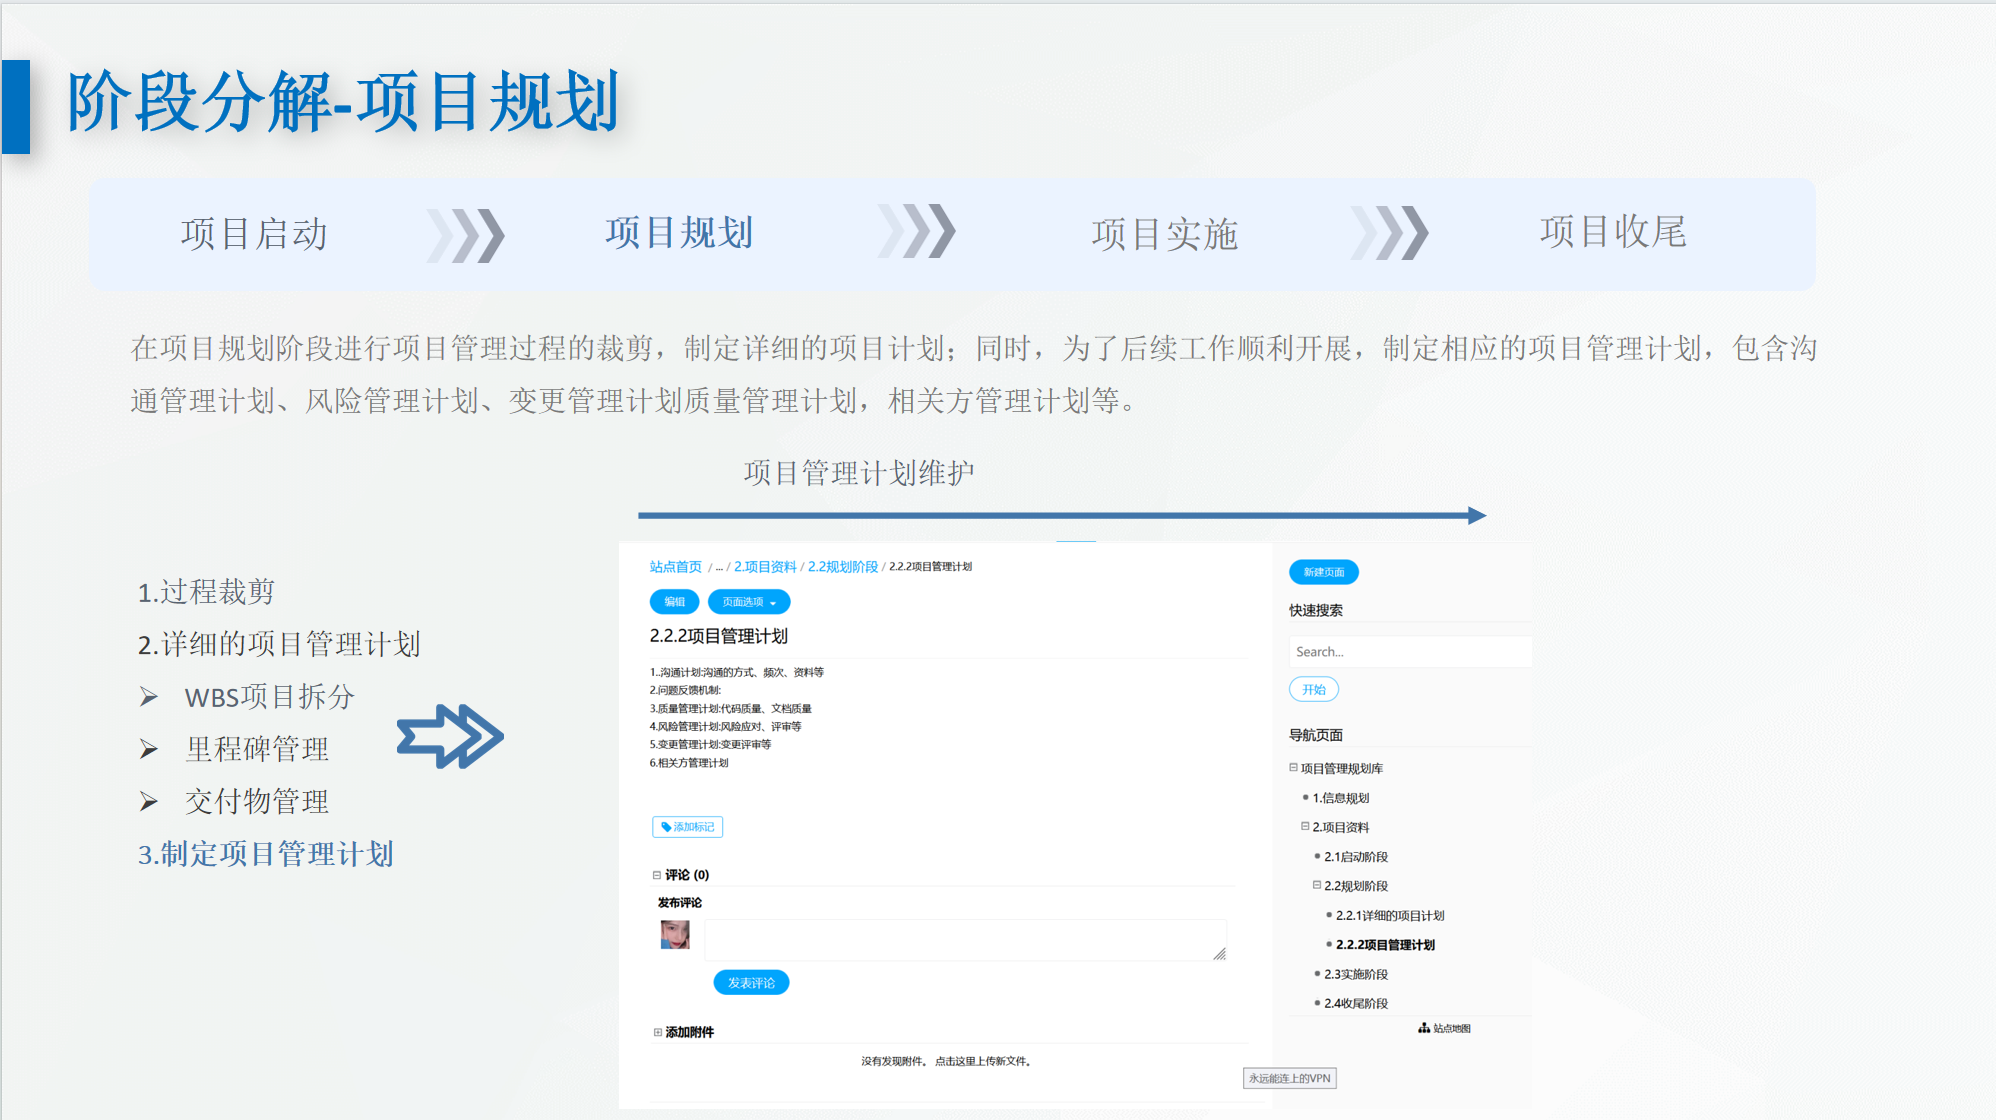Click the 新建页面 button
Image resolution: width=1996 pixels, height=1120 pixels.
(x=1323, y=572)
